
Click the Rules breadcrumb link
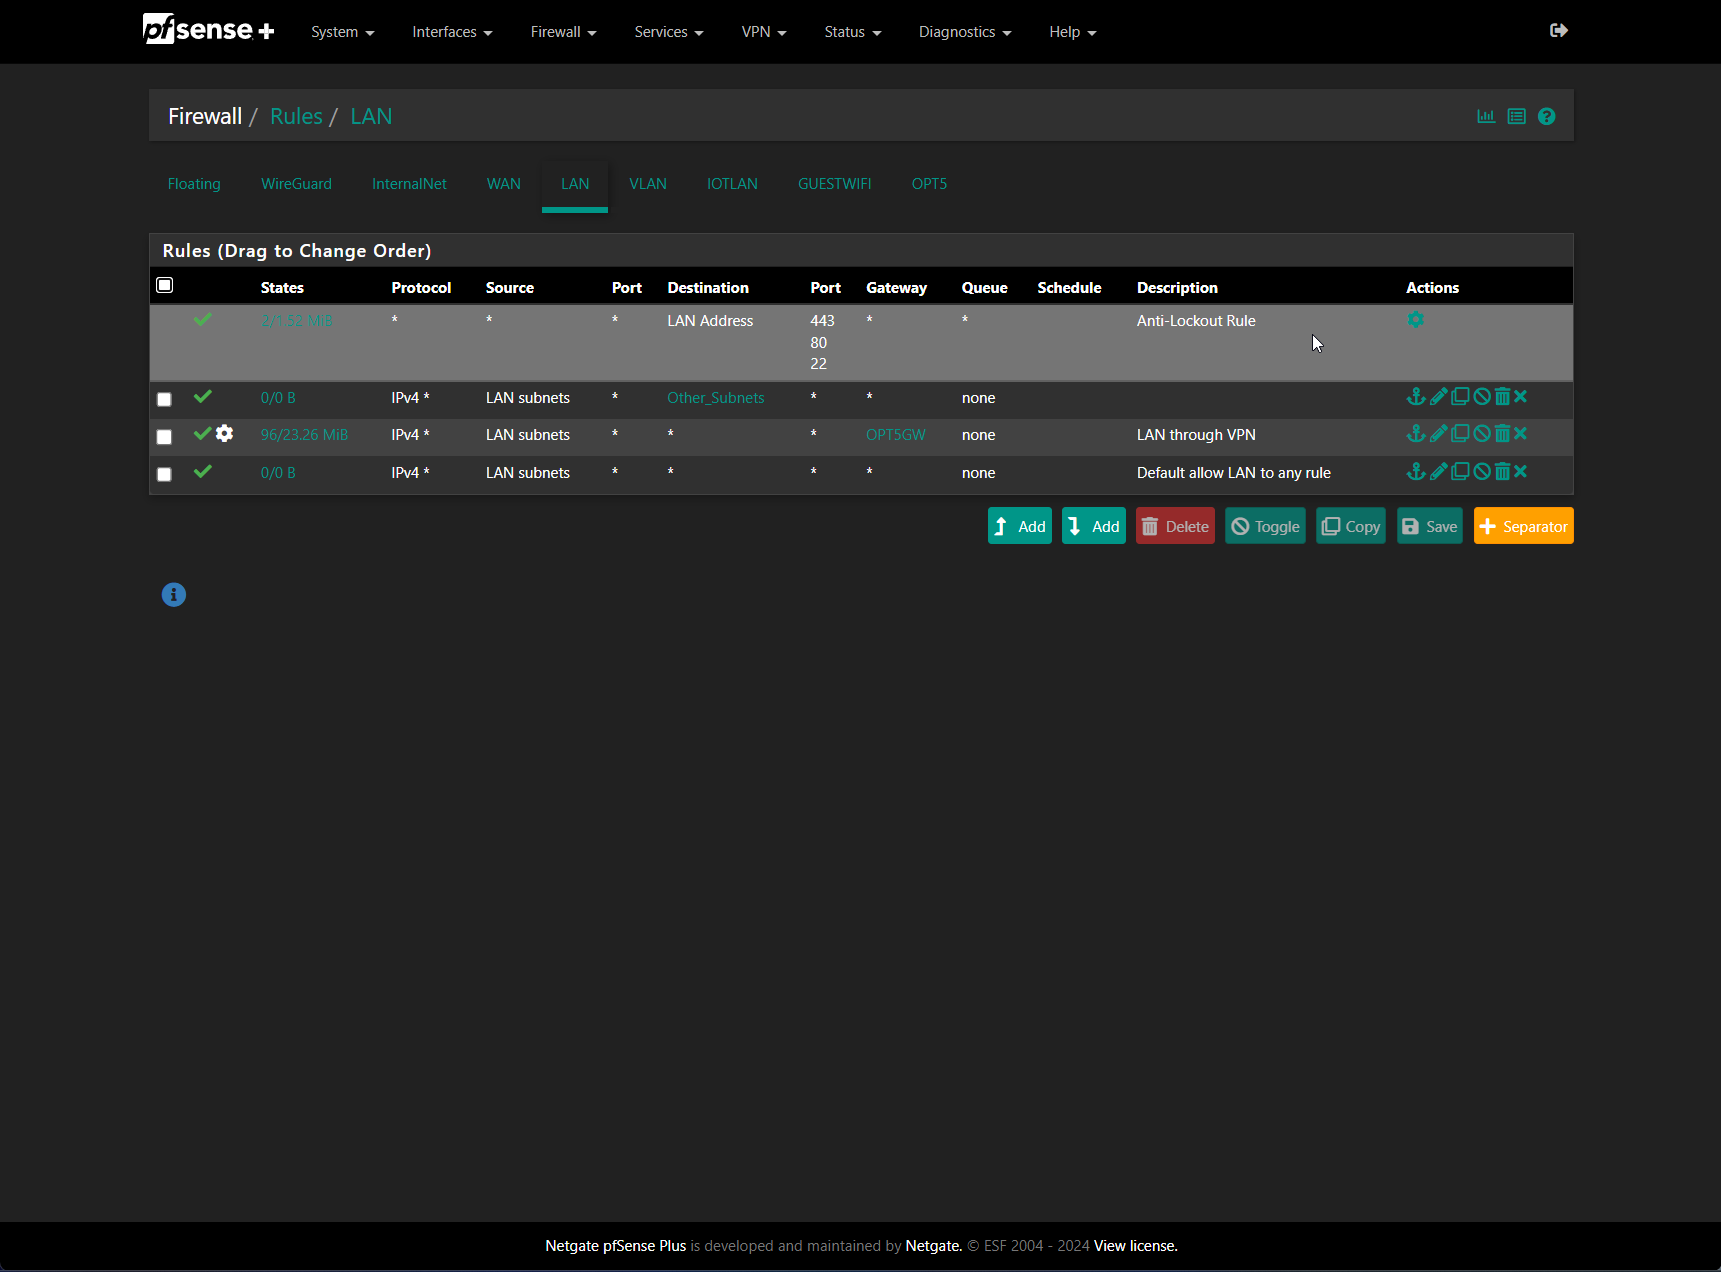[296, 116]
